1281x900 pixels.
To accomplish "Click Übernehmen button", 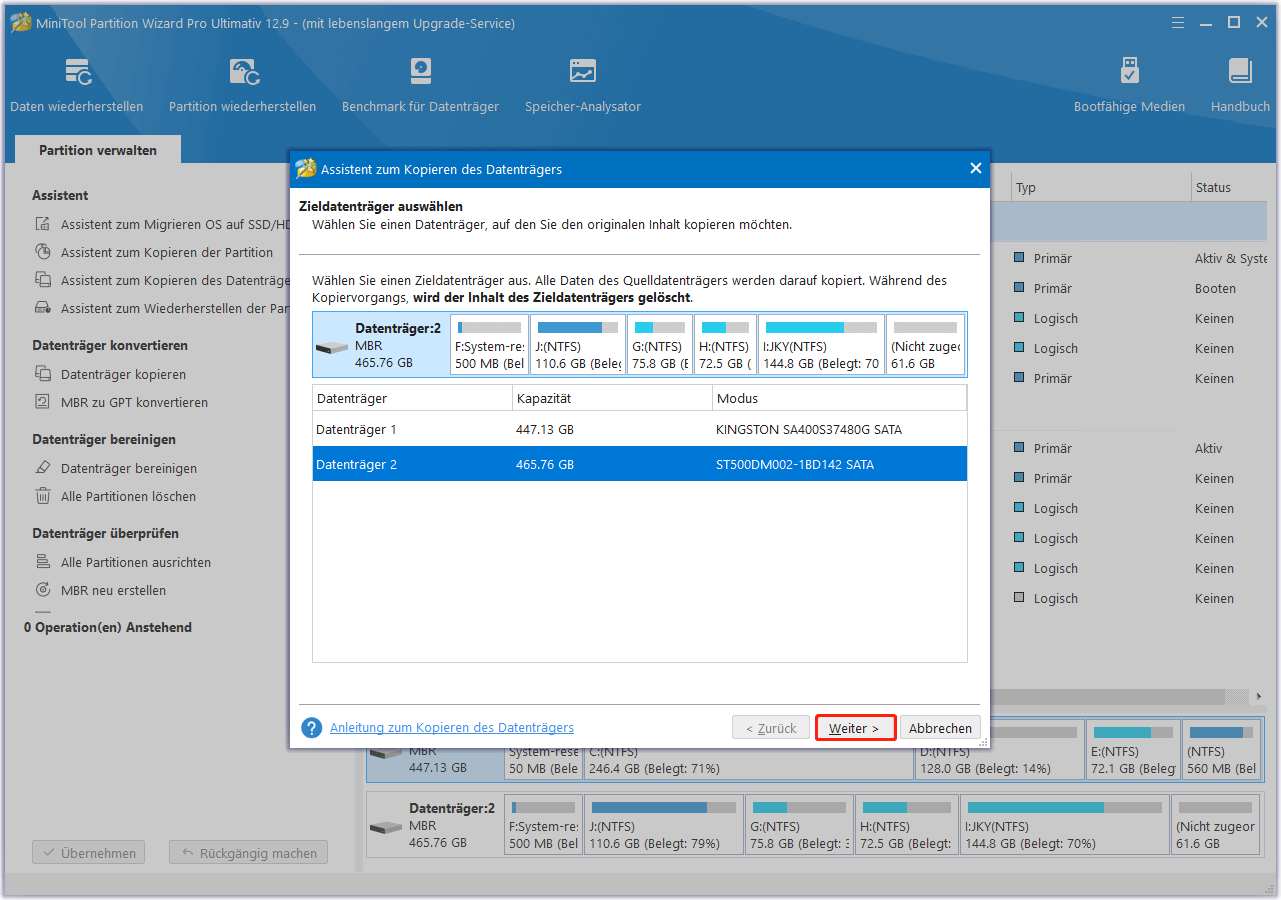I will point(88,853).
